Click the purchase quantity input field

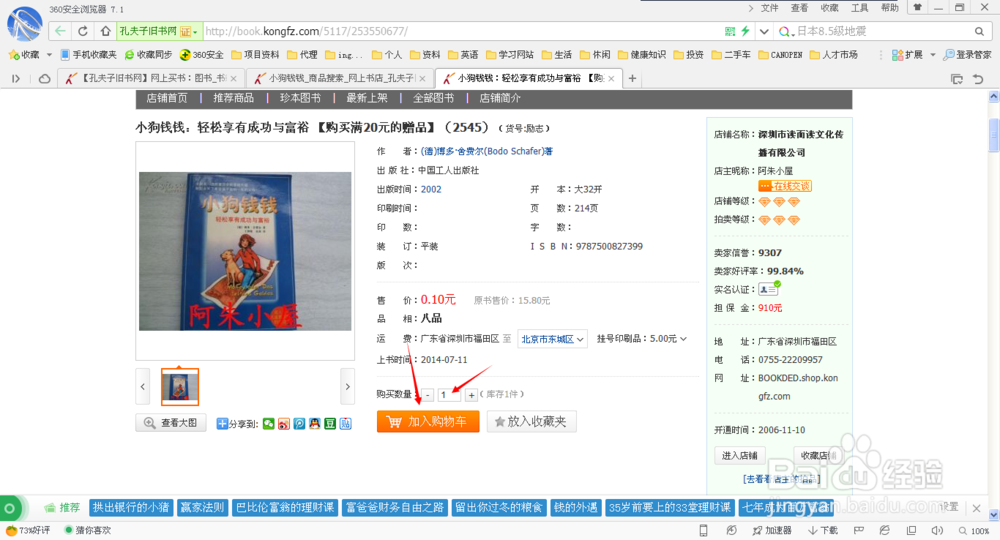point(449,395)
